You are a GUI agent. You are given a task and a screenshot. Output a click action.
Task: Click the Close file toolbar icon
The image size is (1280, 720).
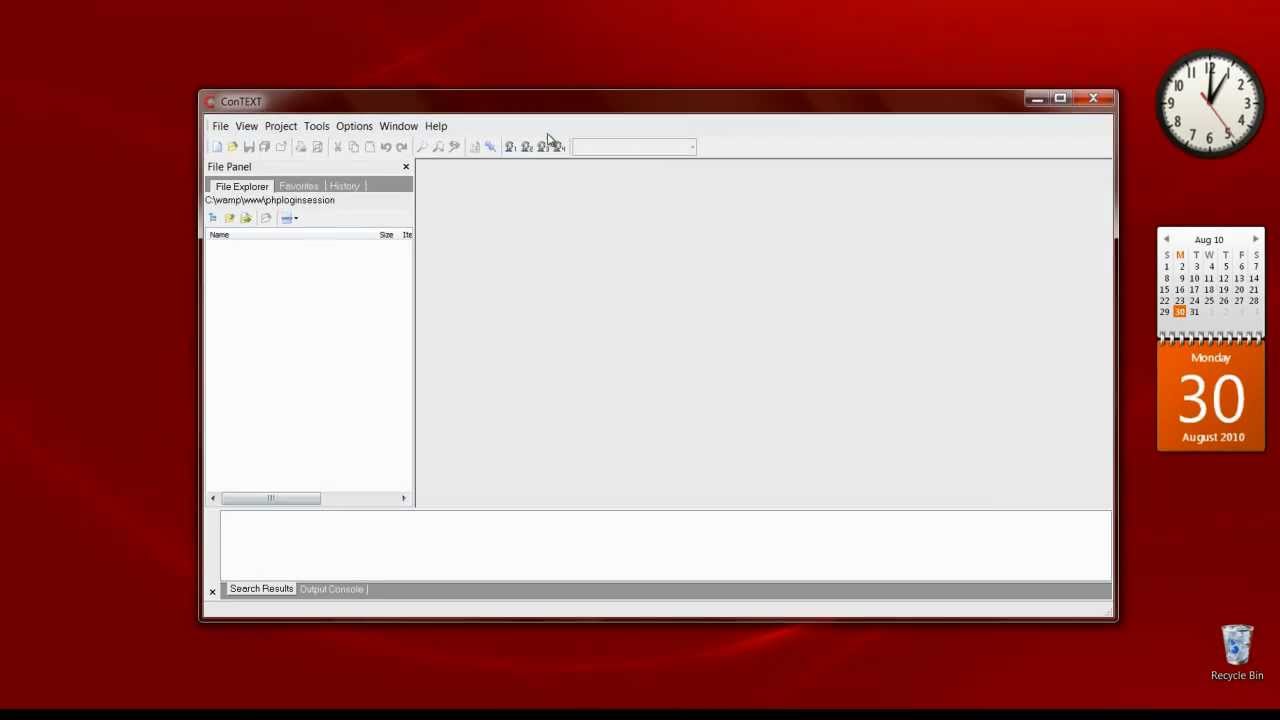coord(281,147)
